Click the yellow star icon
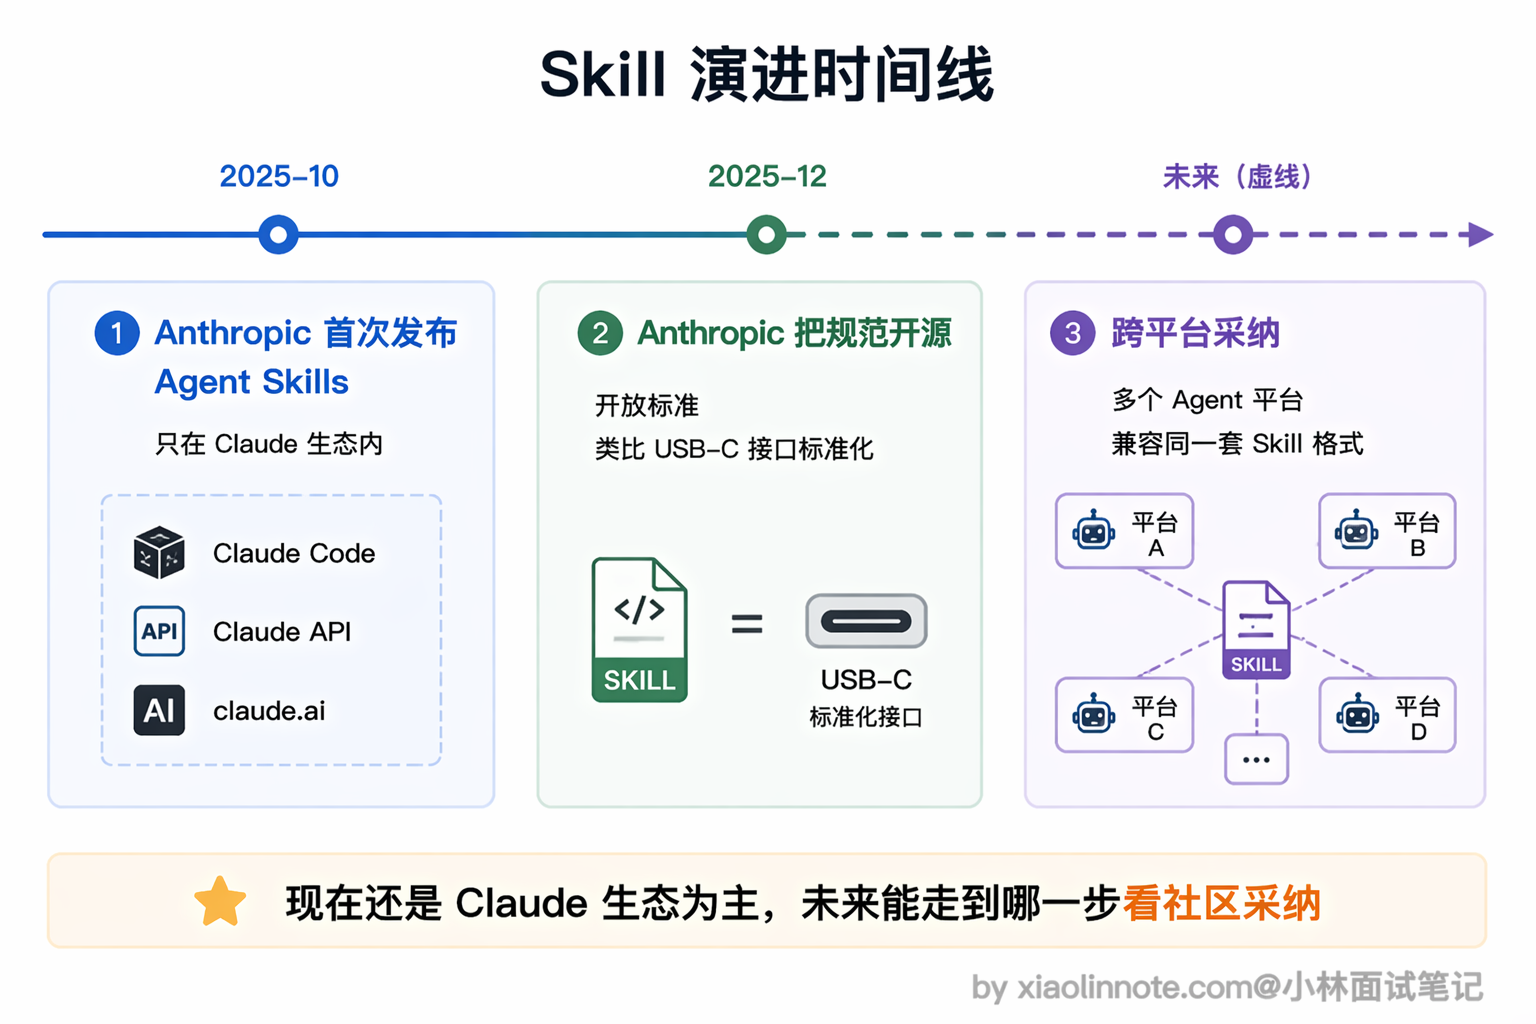The height and width of the screenshot is (1024, 1536). [220, 901]
